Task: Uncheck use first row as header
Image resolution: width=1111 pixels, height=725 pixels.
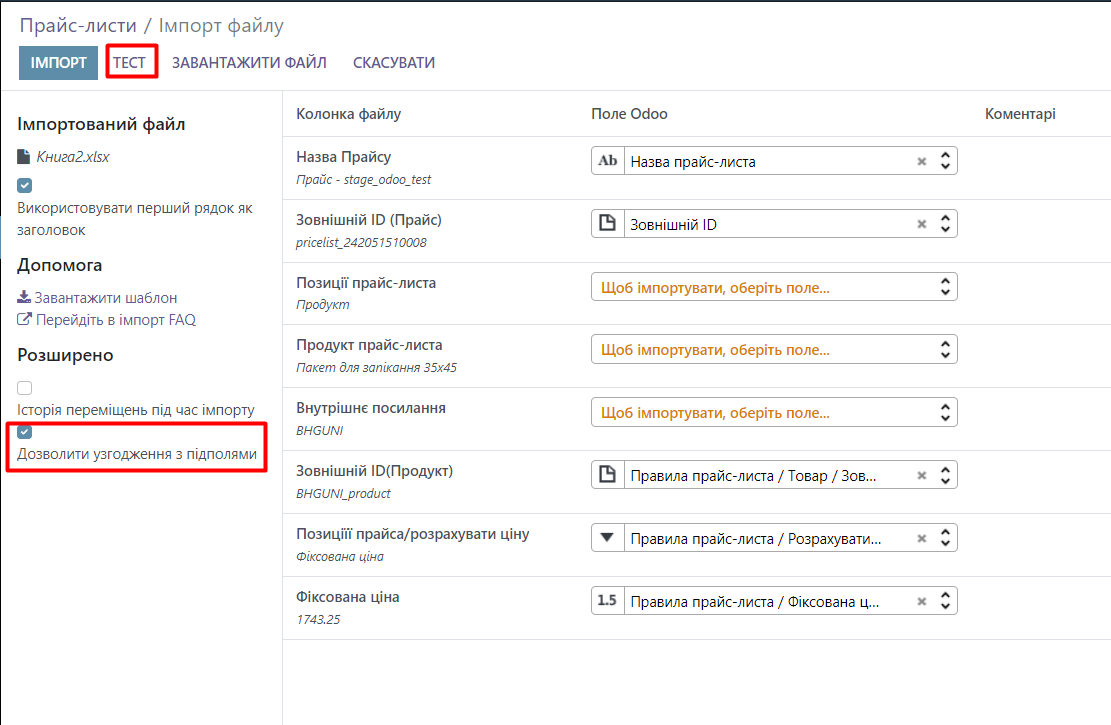Action: point(25,186)
